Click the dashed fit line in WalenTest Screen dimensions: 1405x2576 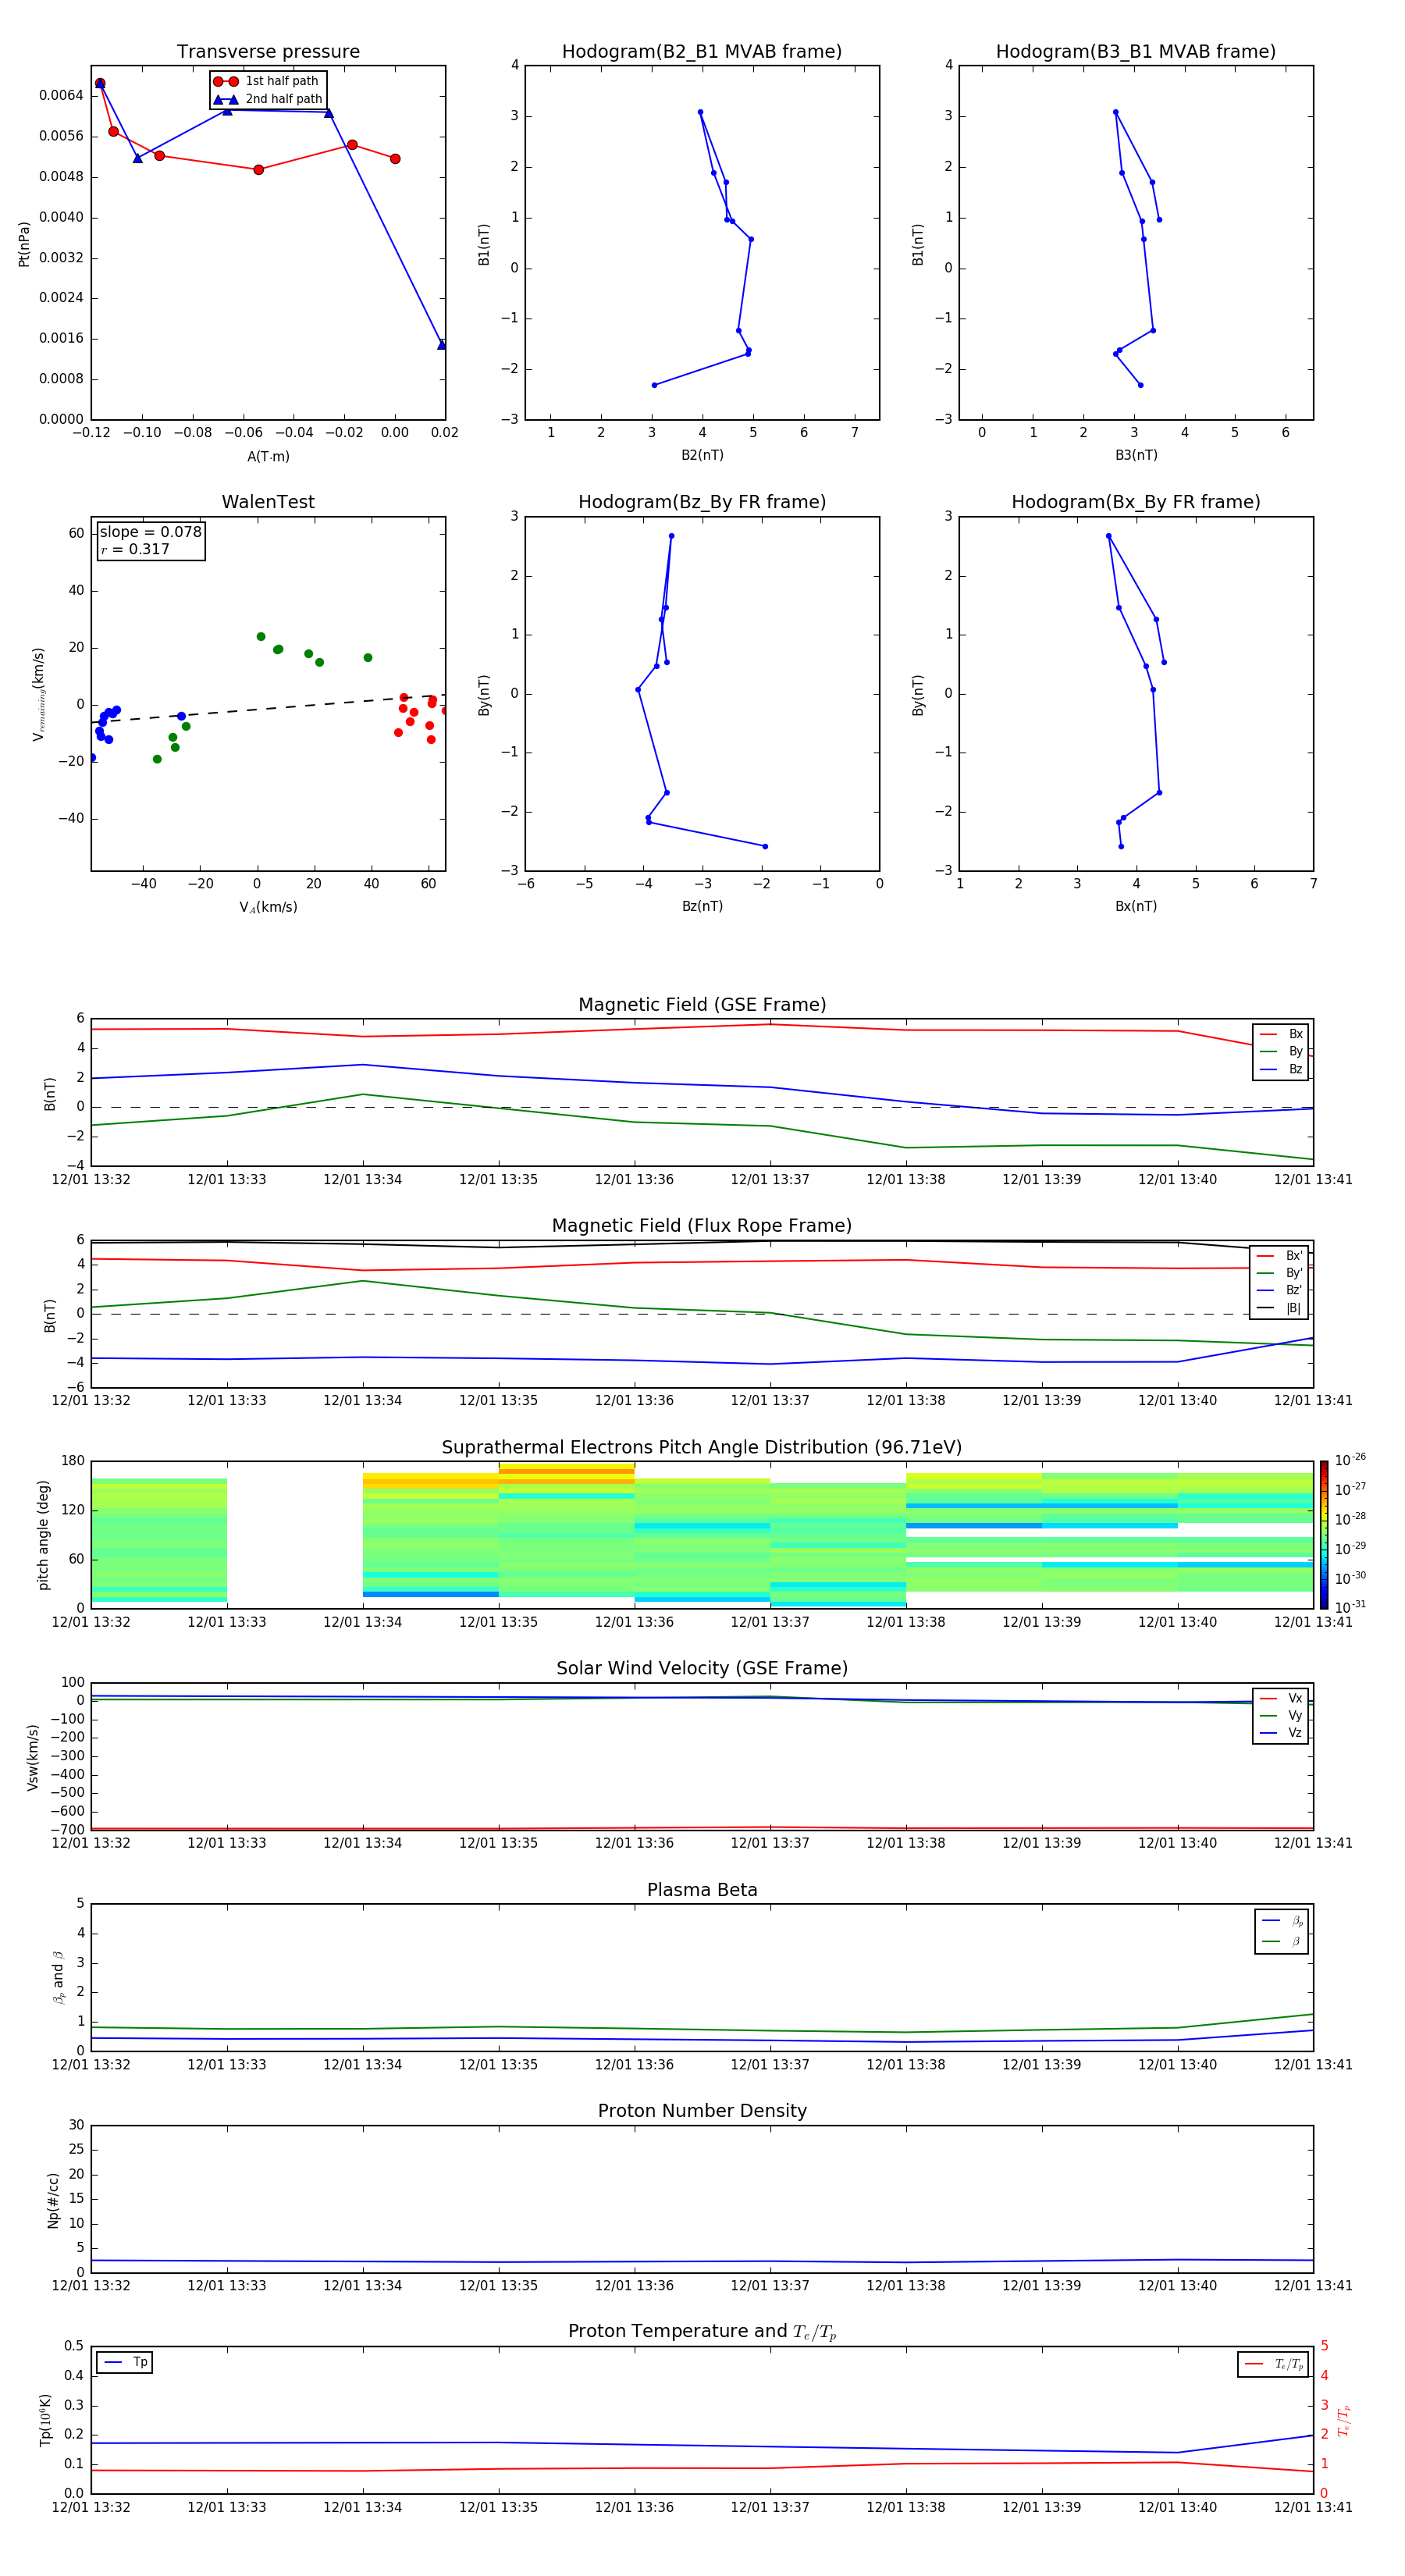[268, 709]
